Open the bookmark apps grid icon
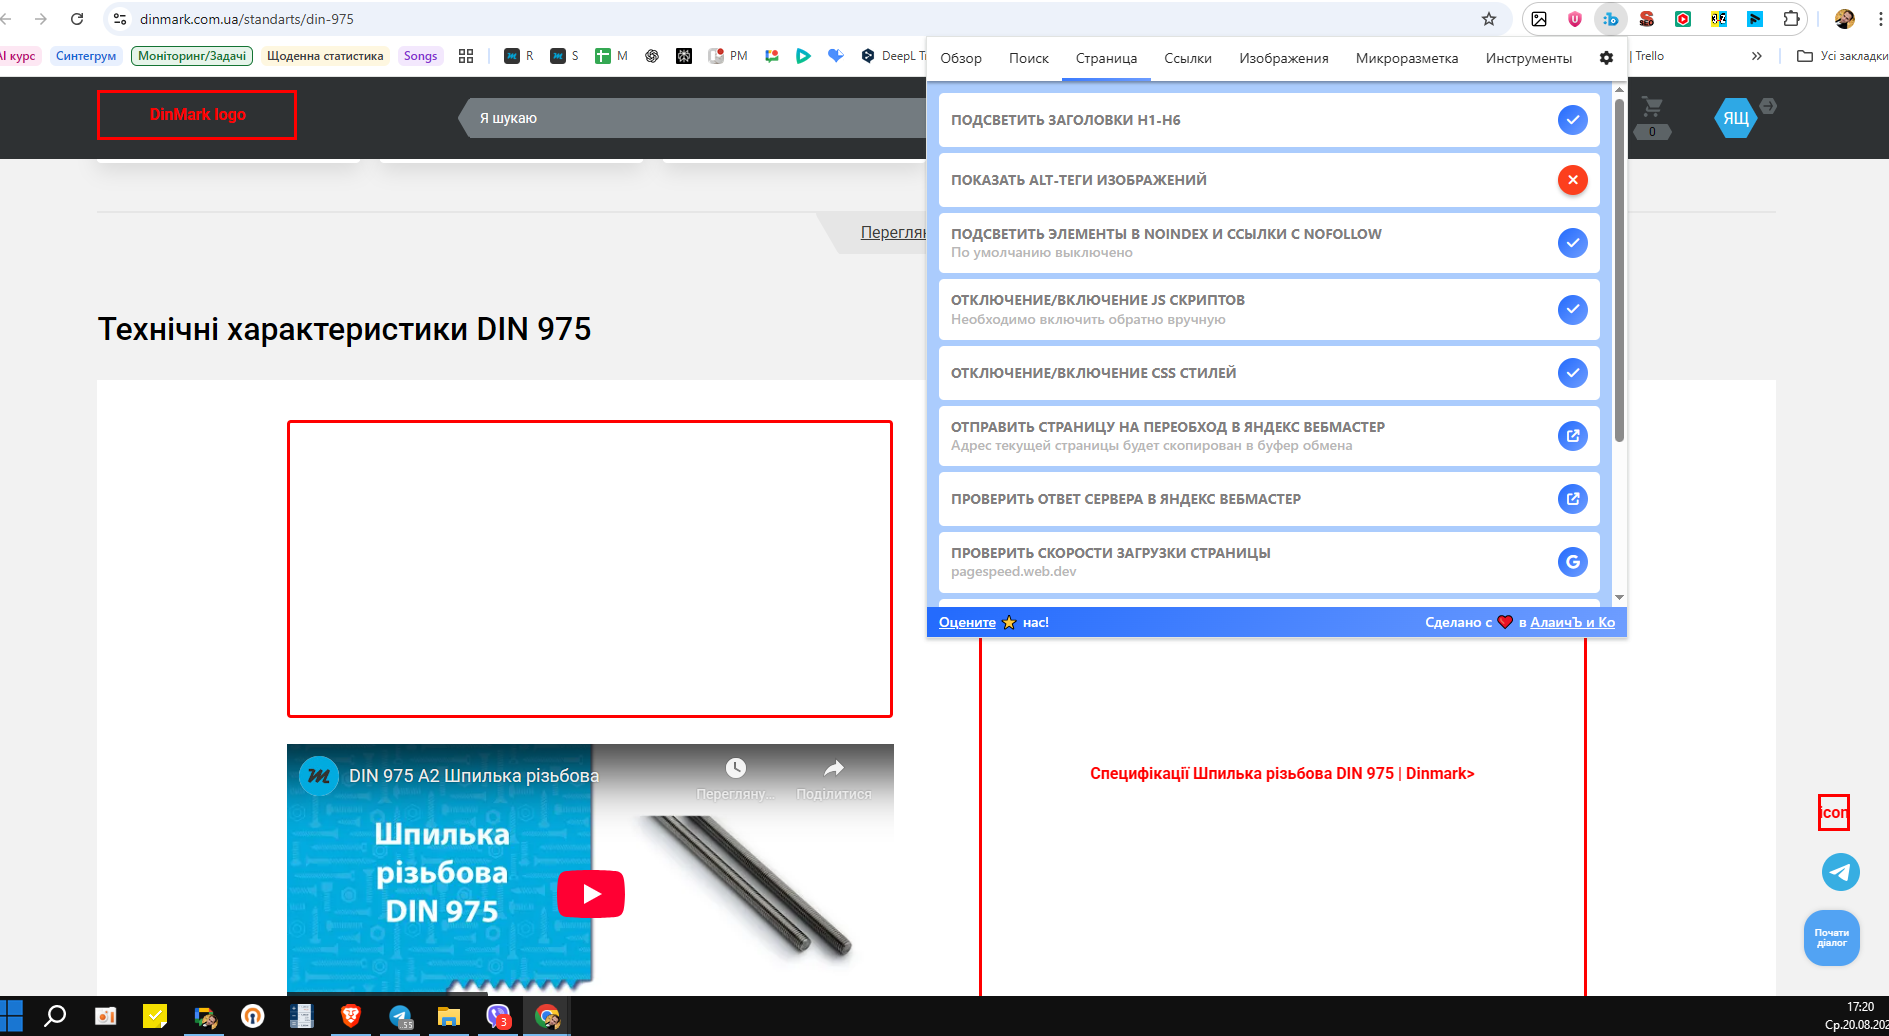Image resolution: width=1889 pixels, height=1036 pixels. coord(466,56)
